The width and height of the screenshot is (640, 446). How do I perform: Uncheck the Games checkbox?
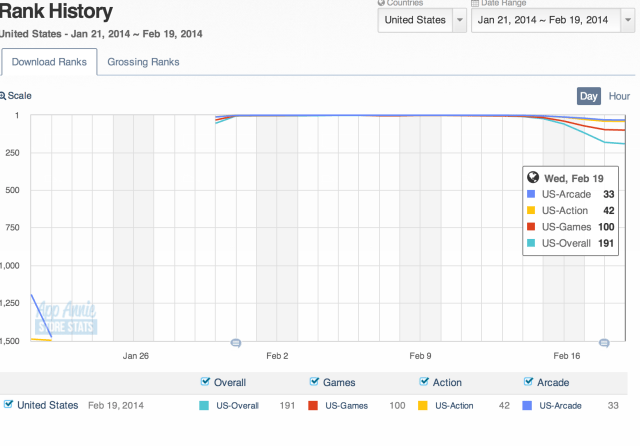point(314,382)
